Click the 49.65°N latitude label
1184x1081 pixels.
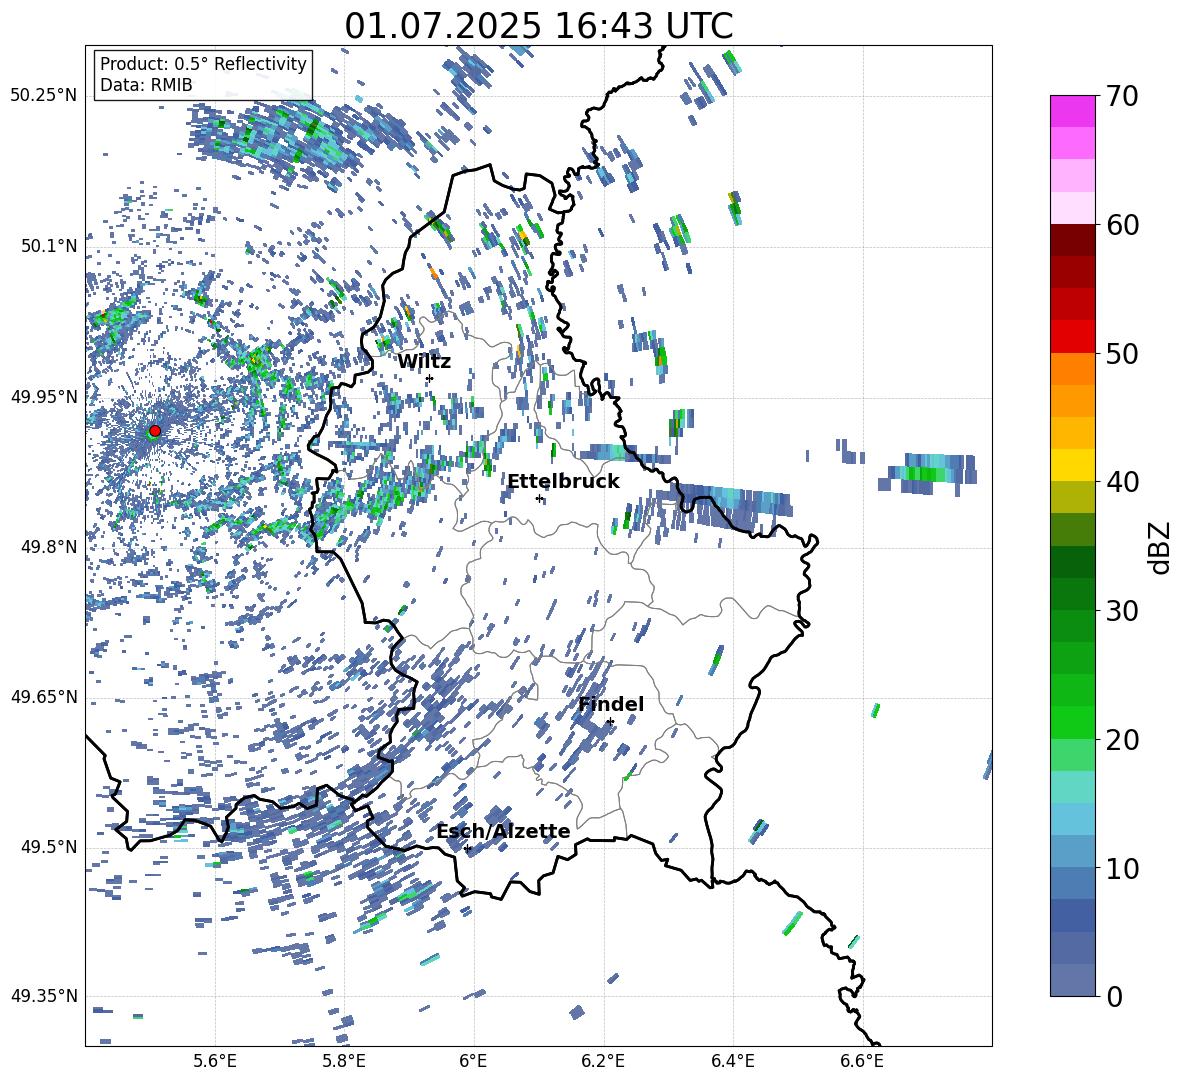(x=44, y=696)
